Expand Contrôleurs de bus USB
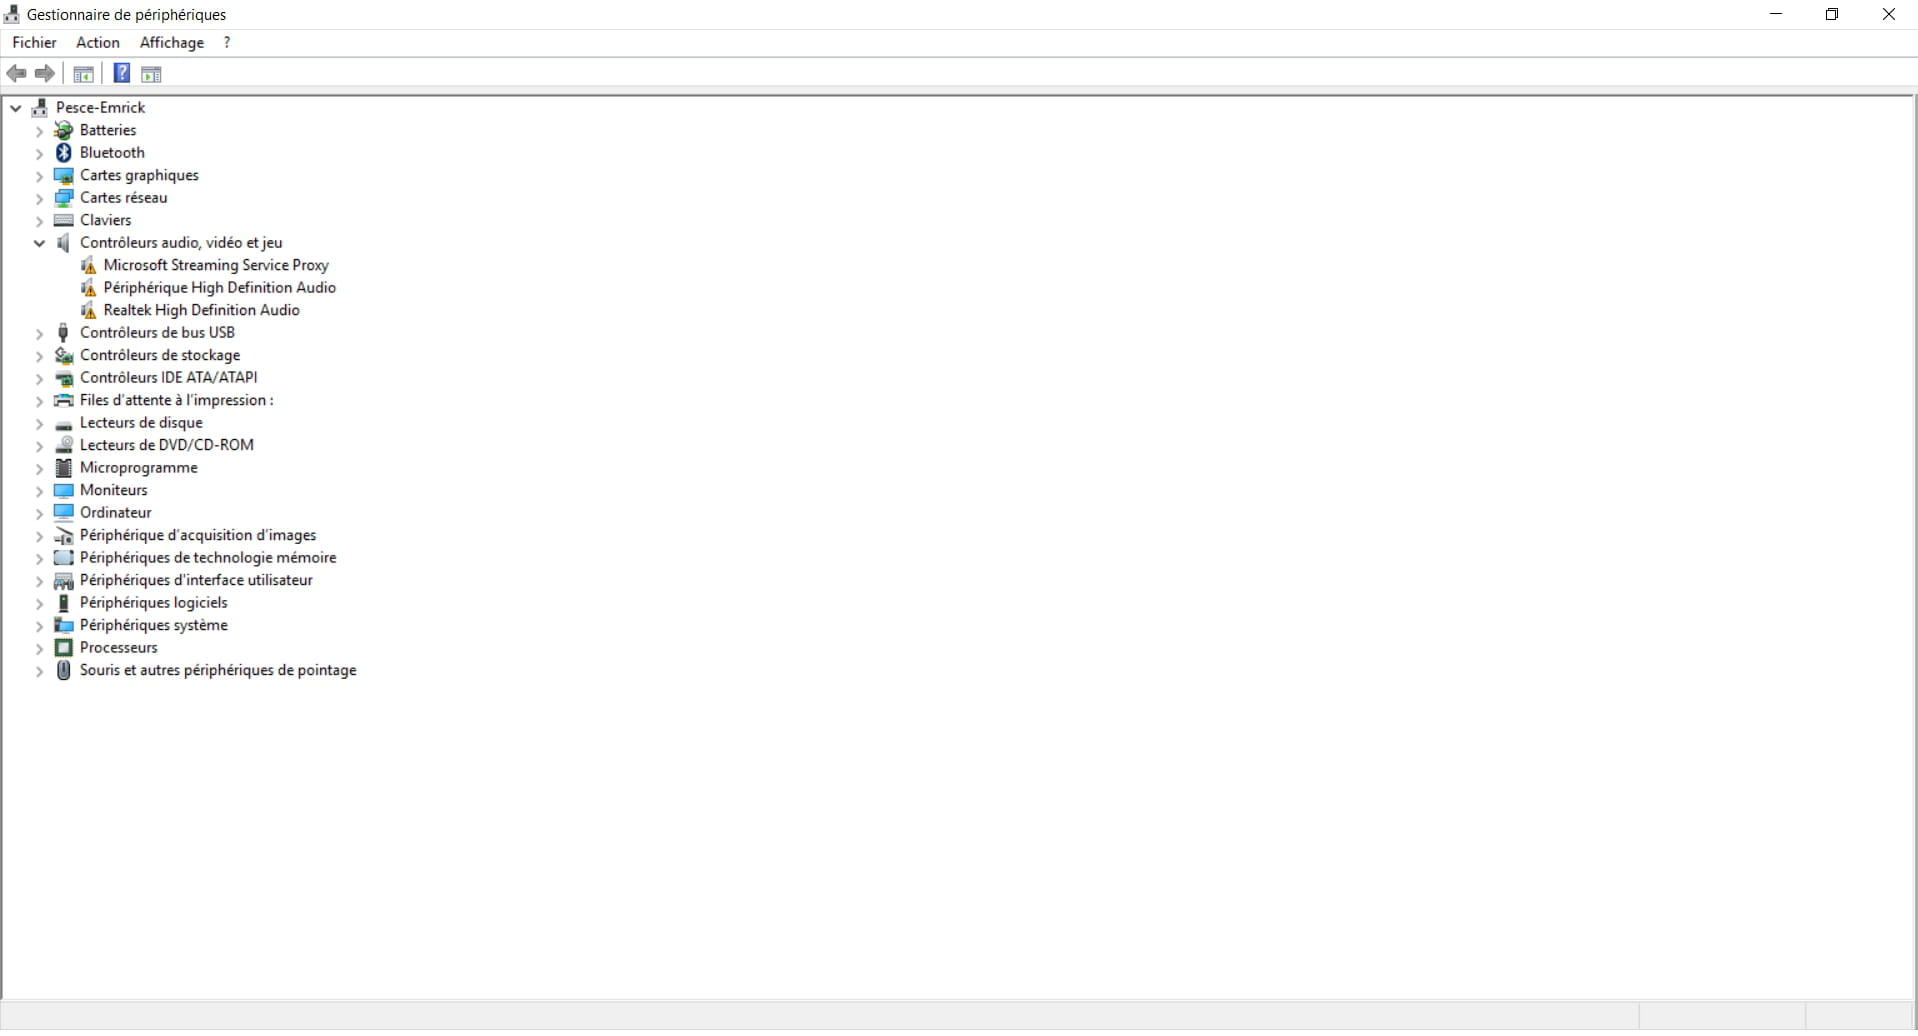 39,333
